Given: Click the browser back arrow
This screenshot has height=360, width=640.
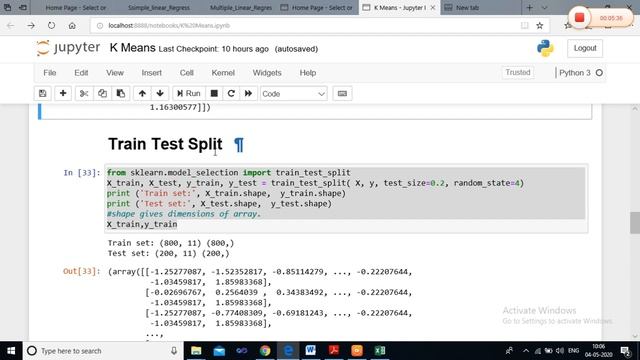Looking at the screenshot, I should click(x=11, y=25).
